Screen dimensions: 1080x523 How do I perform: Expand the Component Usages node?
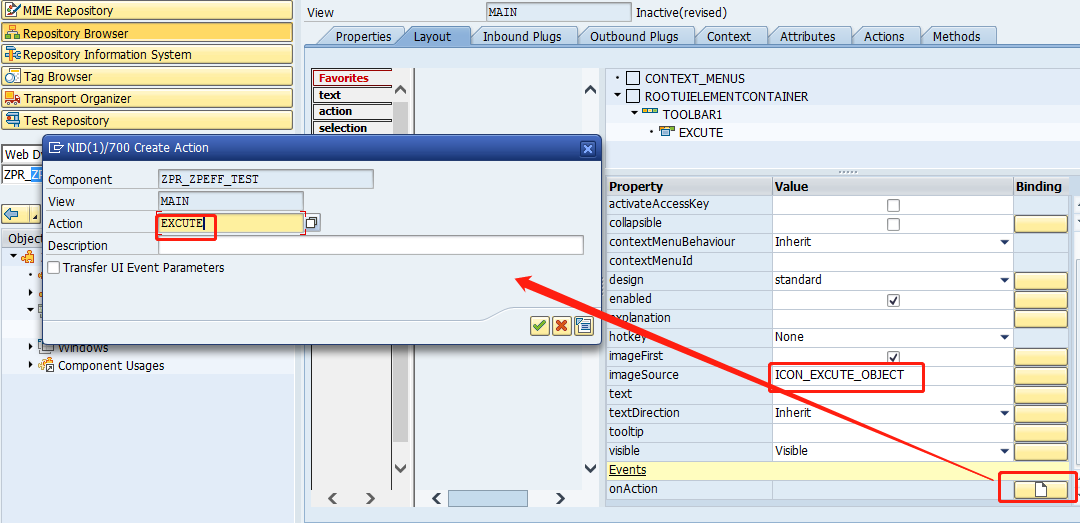point(30,365)
